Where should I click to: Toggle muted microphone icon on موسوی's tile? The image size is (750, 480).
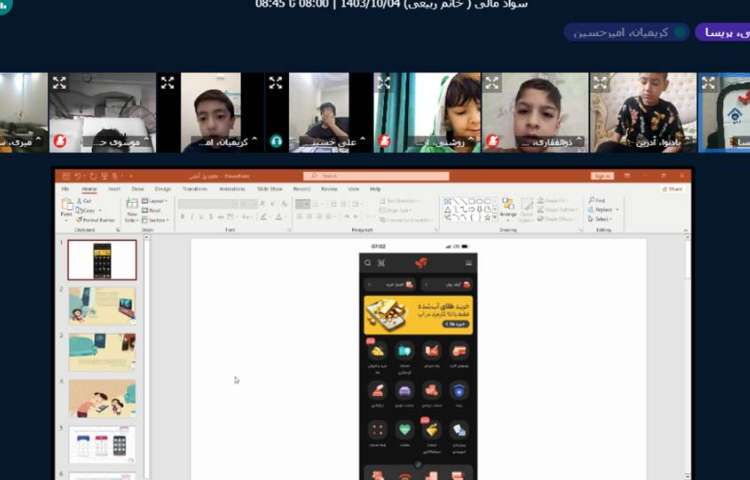click(x=59, y=141)
